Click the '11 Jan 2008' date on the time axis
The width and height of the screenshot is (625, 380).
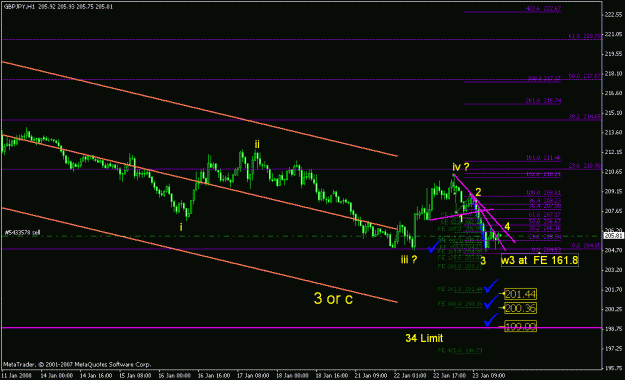tap(16, 376)
